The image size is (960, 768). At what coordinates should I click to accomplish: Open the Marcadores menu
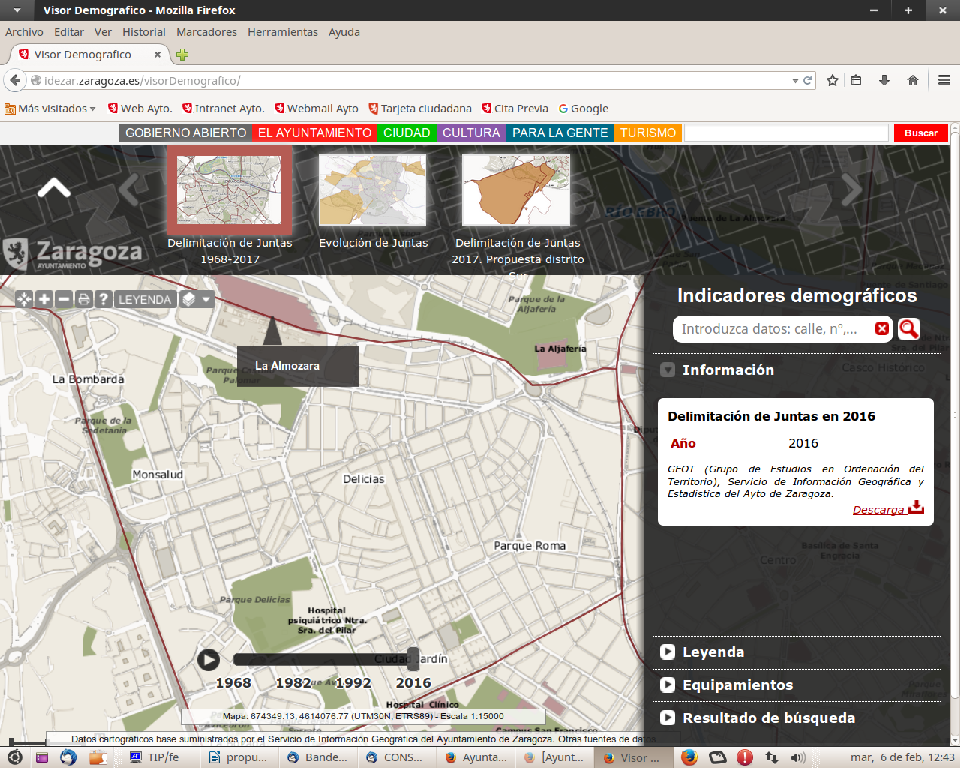click(206, 32)
